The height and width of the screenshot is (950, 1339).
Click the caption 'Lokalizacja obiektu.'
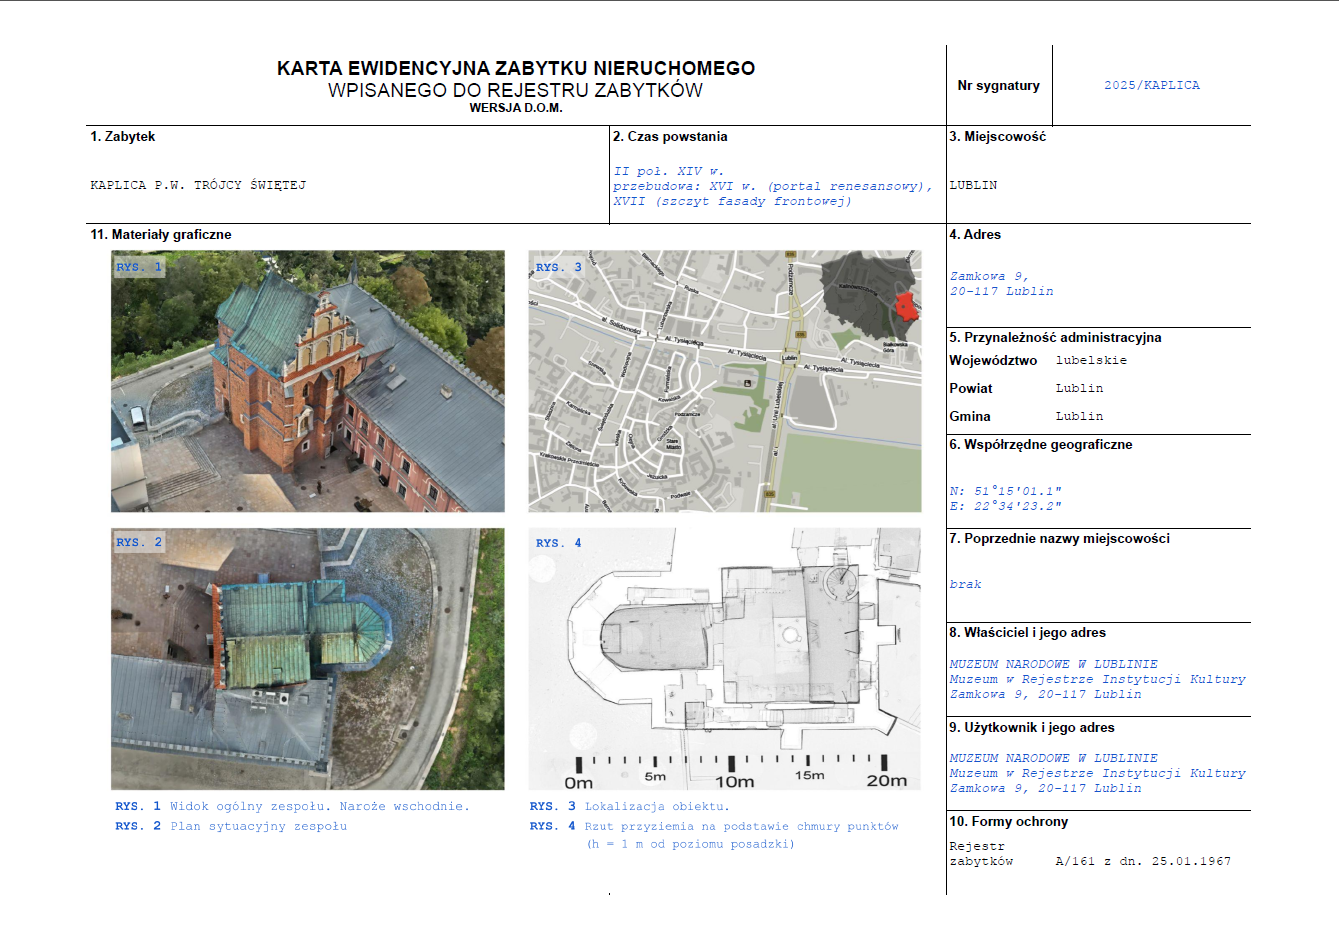pyautogui.click(x=657, y=806)
